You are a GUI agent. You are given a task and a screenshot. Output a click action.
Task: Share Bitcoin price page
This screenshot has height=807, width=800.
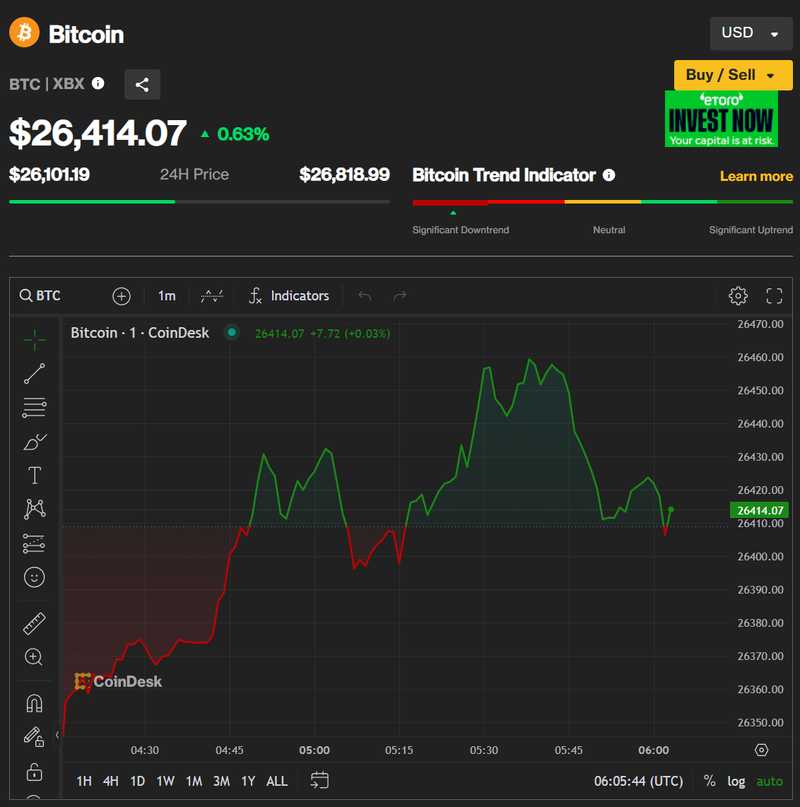pos(142,85)
